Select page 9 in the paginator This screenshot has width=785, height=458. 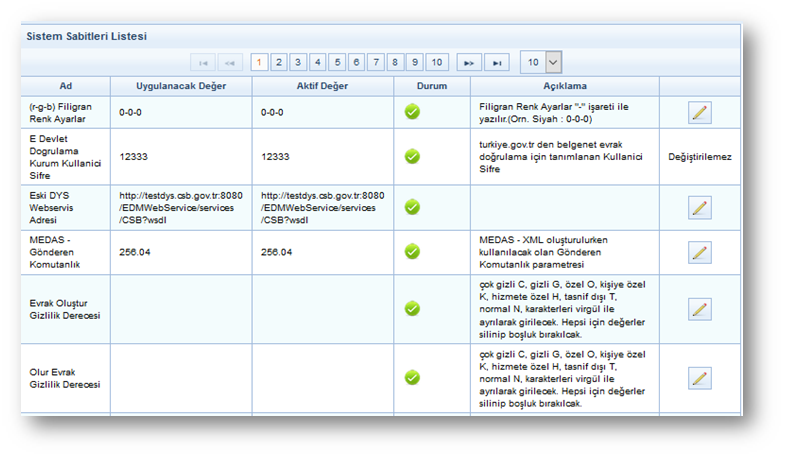pos(415,63)
